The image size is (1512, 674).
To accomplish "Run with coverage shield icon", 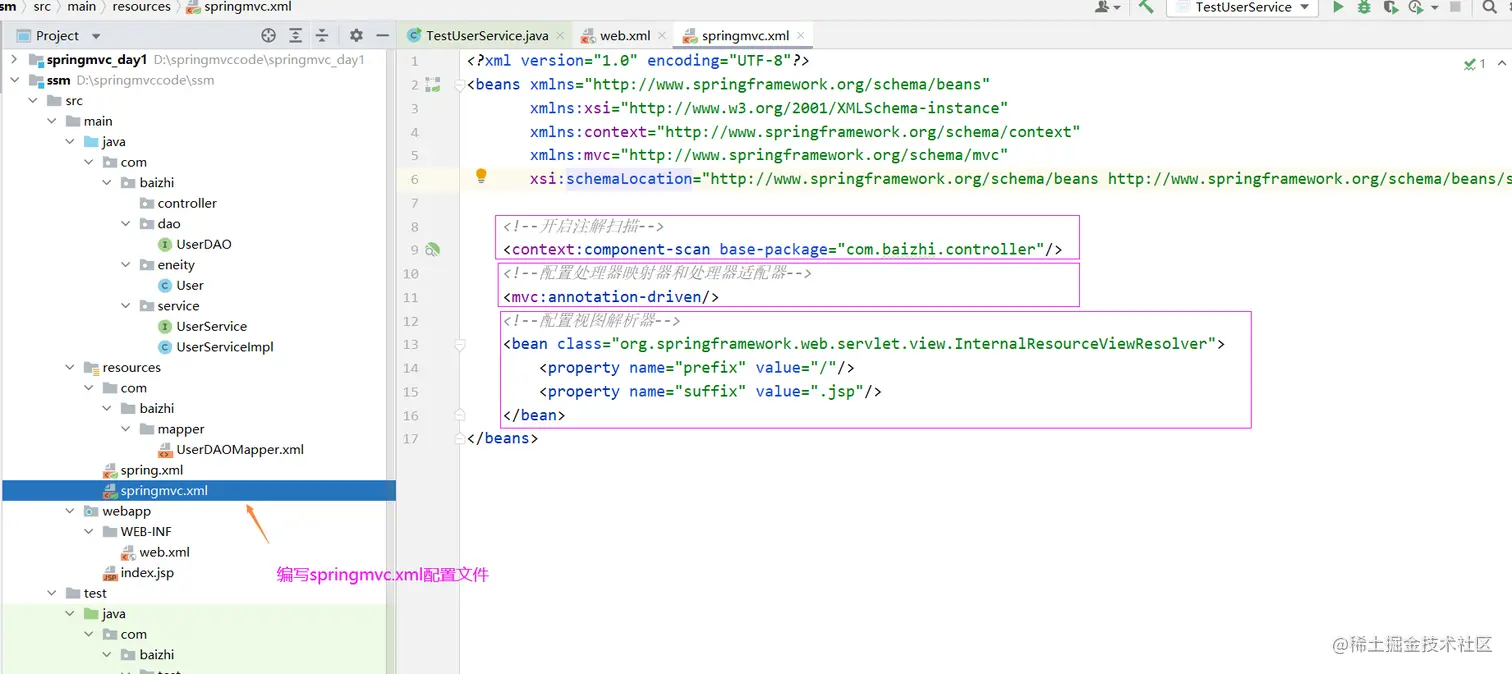I will 1390,7.
